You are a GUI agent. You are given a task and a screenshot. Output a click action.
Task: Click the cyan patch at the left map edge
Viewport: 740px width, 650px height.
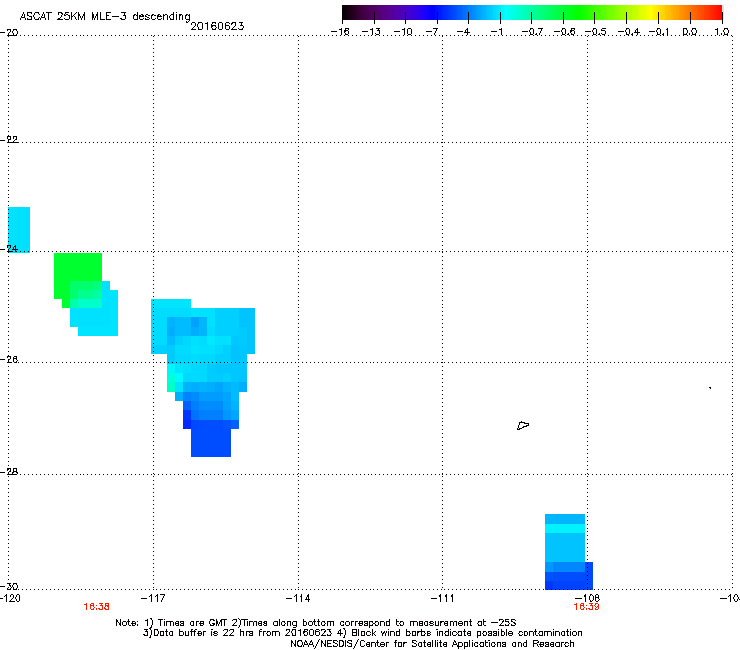pyautogui.click(x=19, y=230)
